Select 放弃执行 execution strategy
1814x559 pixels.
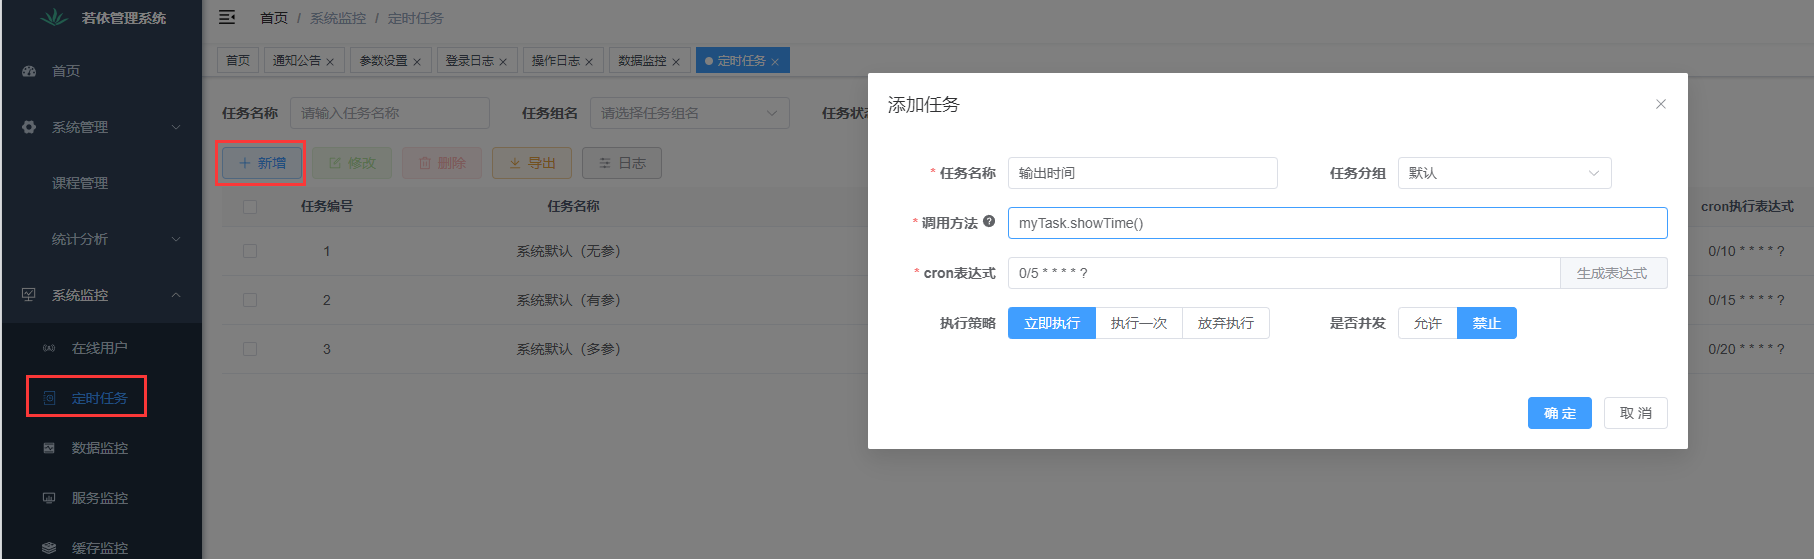[1226, 323]
